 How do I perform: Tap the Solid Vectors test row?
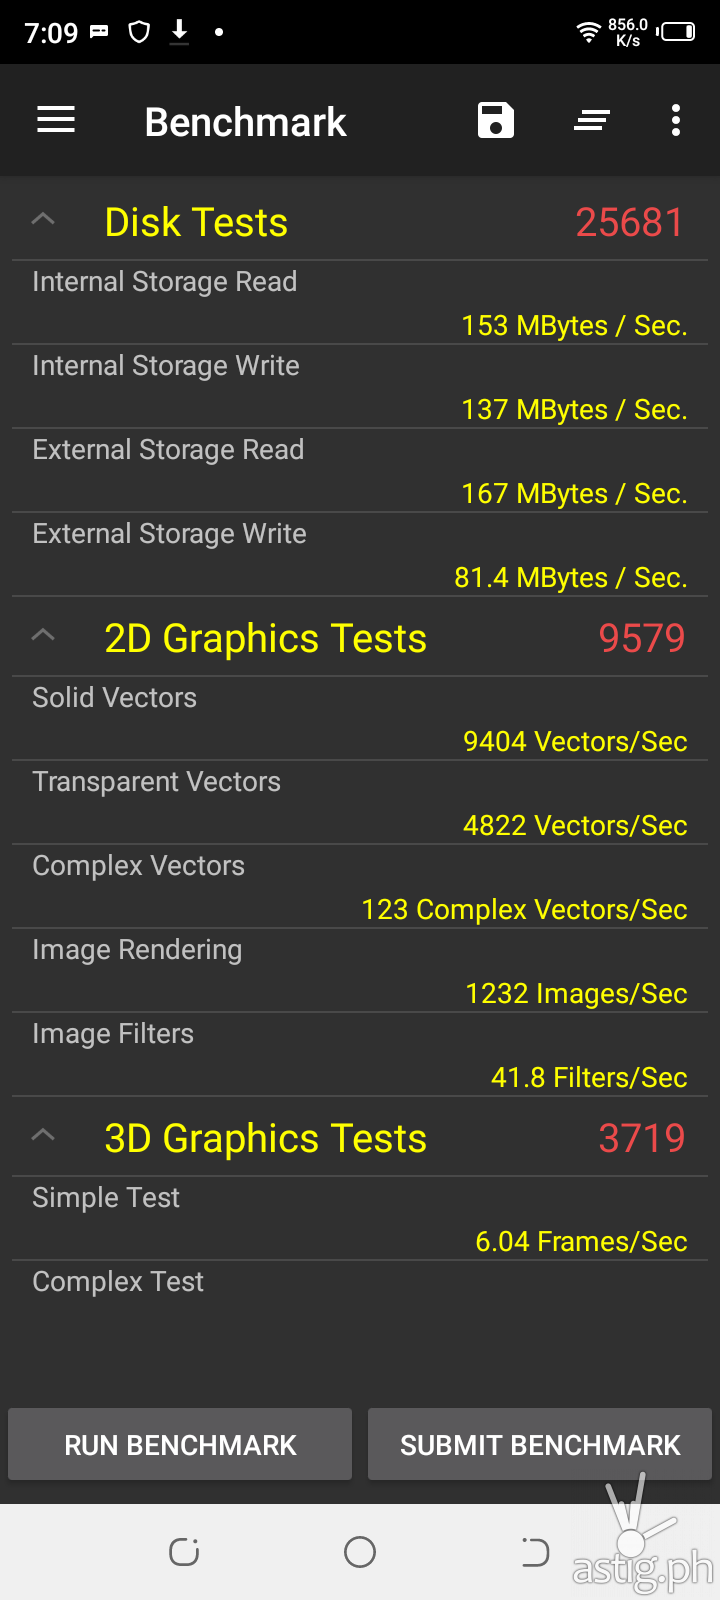pos(360,719)
